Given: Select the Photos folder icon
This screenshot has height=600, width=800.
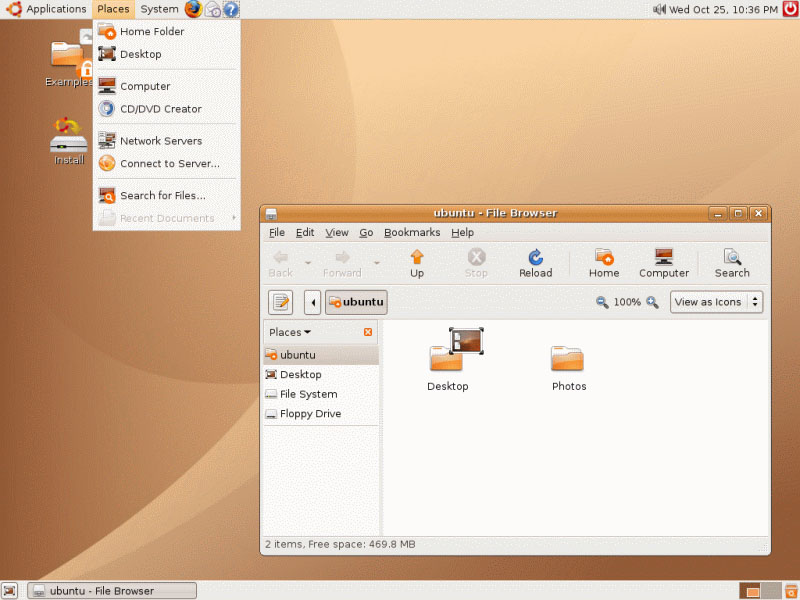Looking at the screenshot, I should (568, 368).
